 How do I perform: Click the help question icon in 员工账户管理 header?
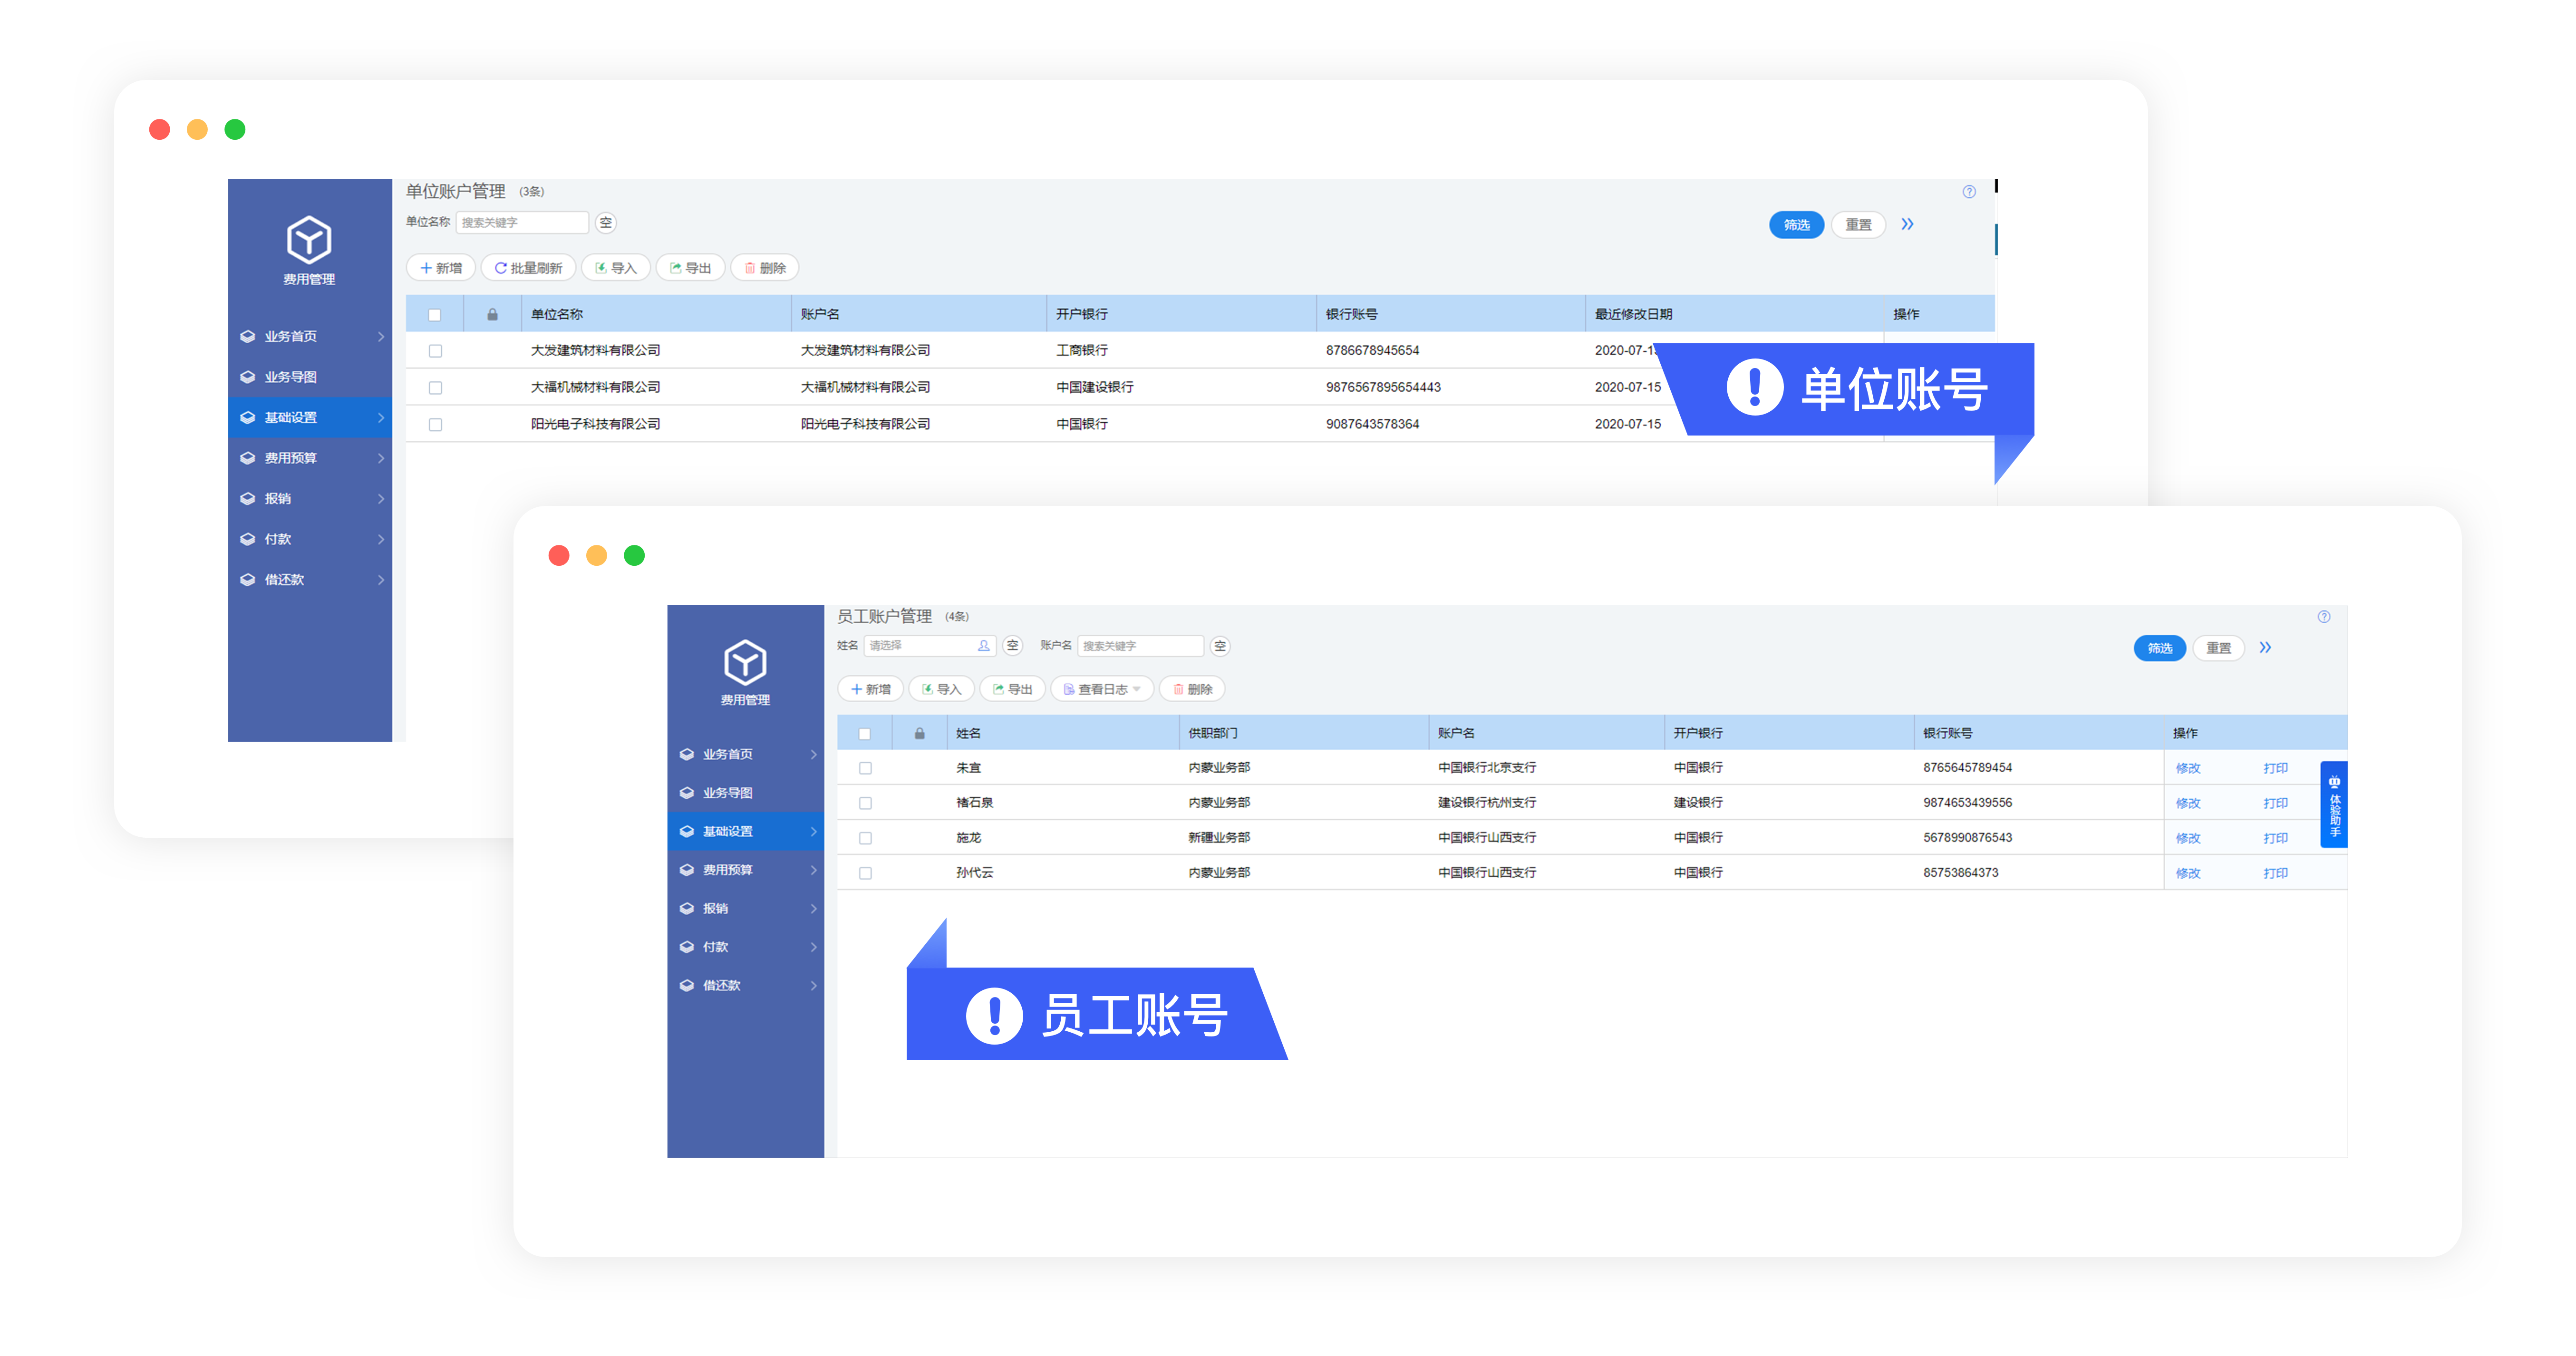(2324, 617)
